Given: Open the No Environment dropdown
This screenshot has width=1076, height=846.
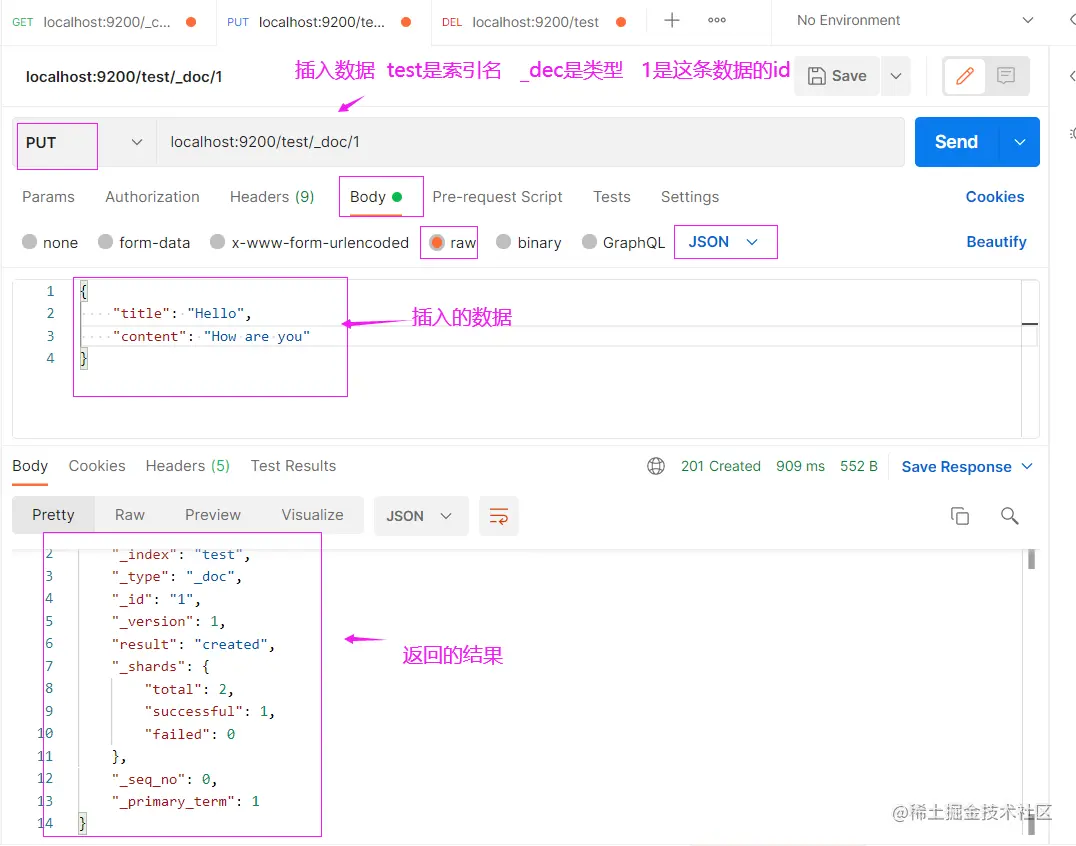Looking at the screenshot, I should point(915,21).
